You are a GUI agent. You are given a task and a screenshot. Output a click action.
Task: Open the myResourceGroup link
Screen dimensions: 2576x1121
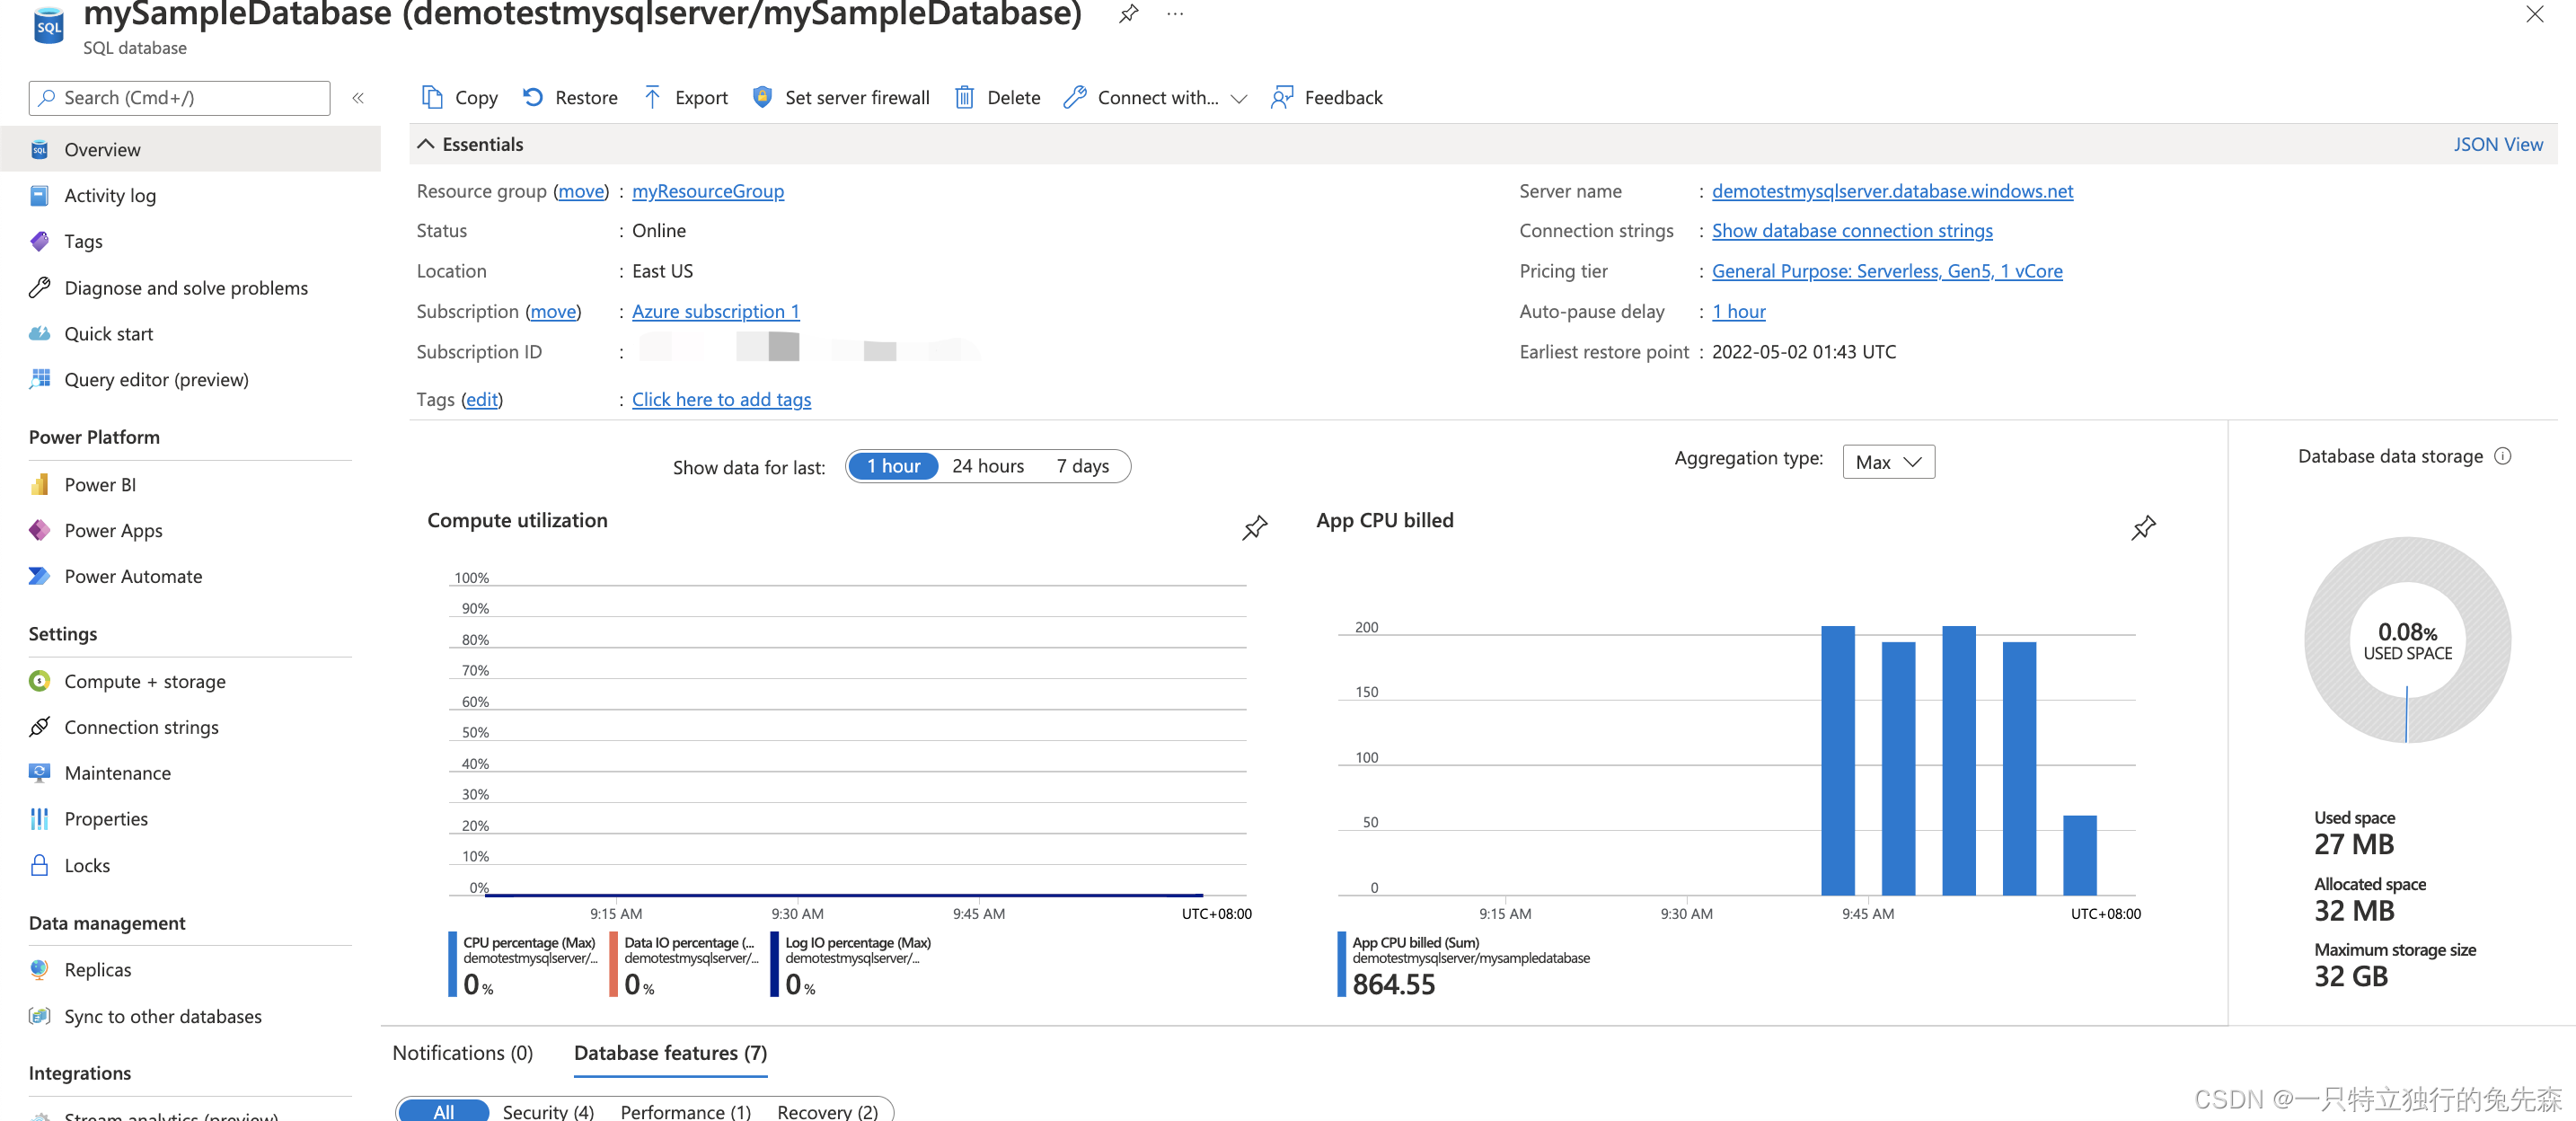pos(707,191)
